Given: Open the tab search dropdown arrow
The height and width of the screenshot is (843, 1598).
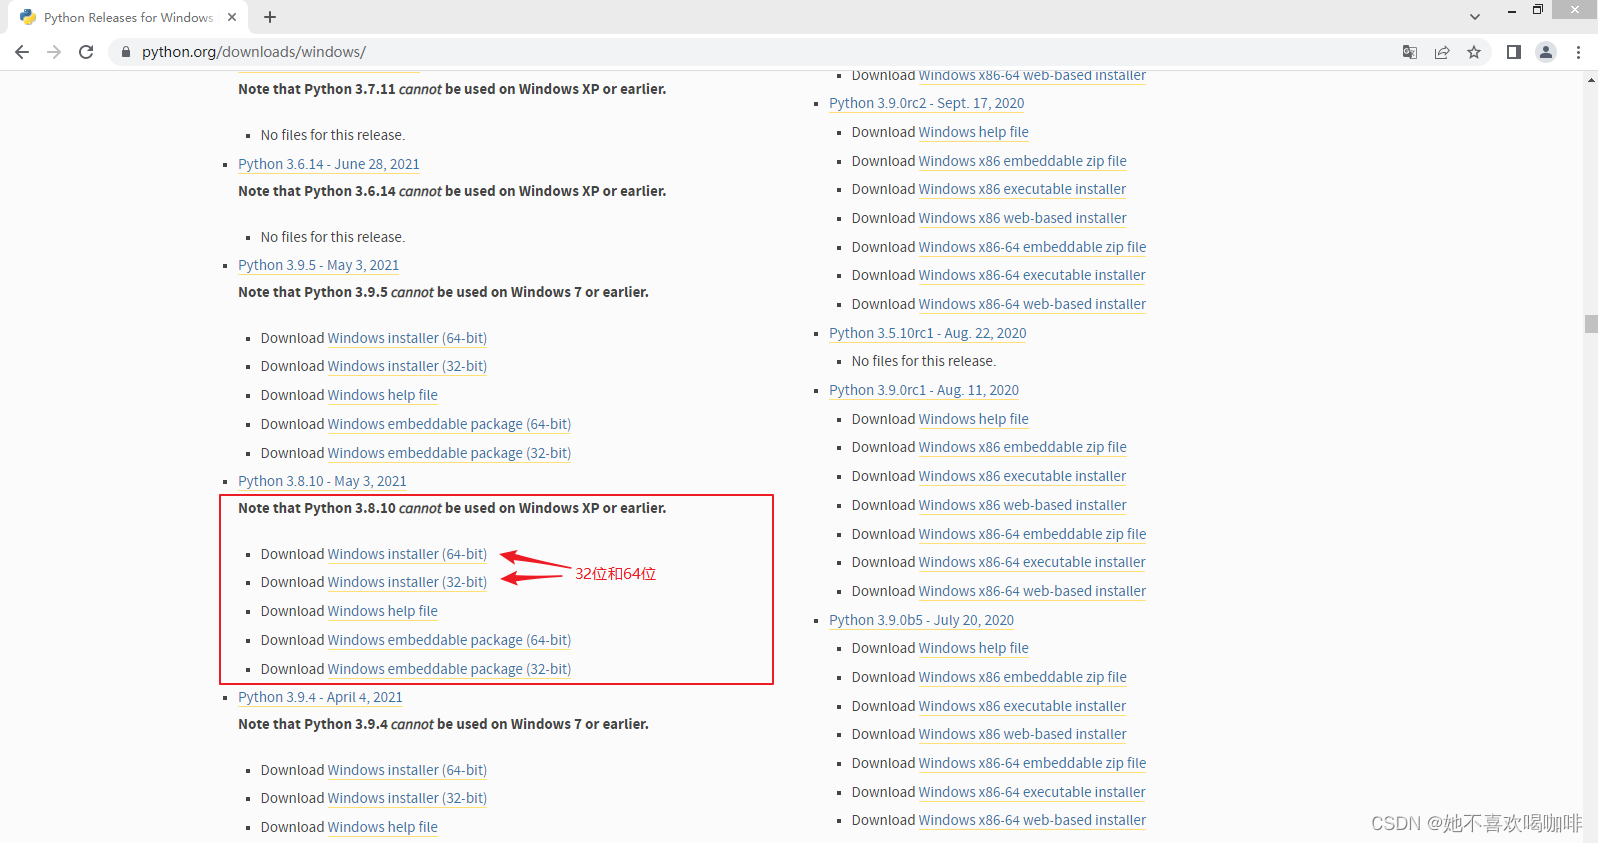Looking at the screenshot, I should [1475, 17].
